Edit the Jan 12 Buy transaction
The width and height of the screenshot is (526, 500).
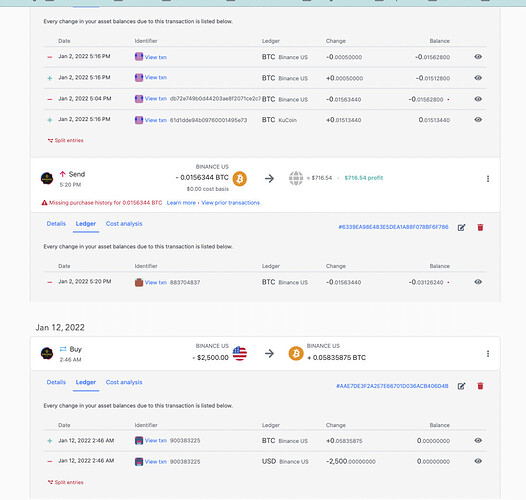click(461, 386)
